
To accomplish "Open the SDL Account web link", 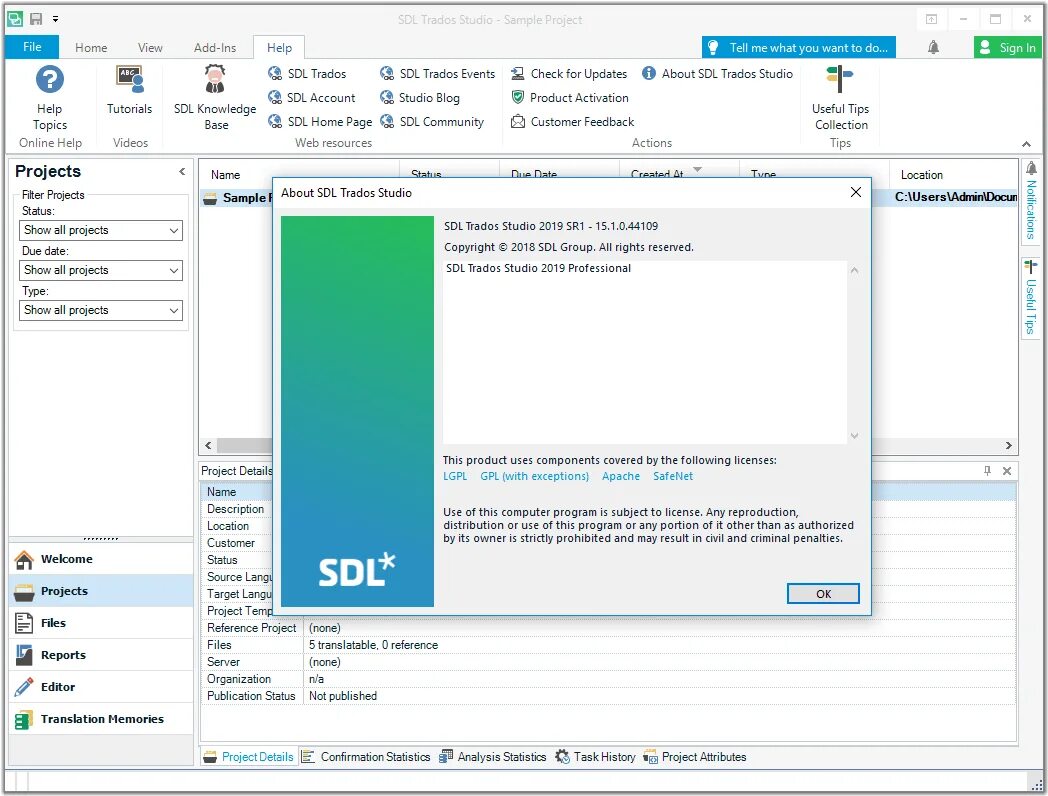I will [311, 98].
